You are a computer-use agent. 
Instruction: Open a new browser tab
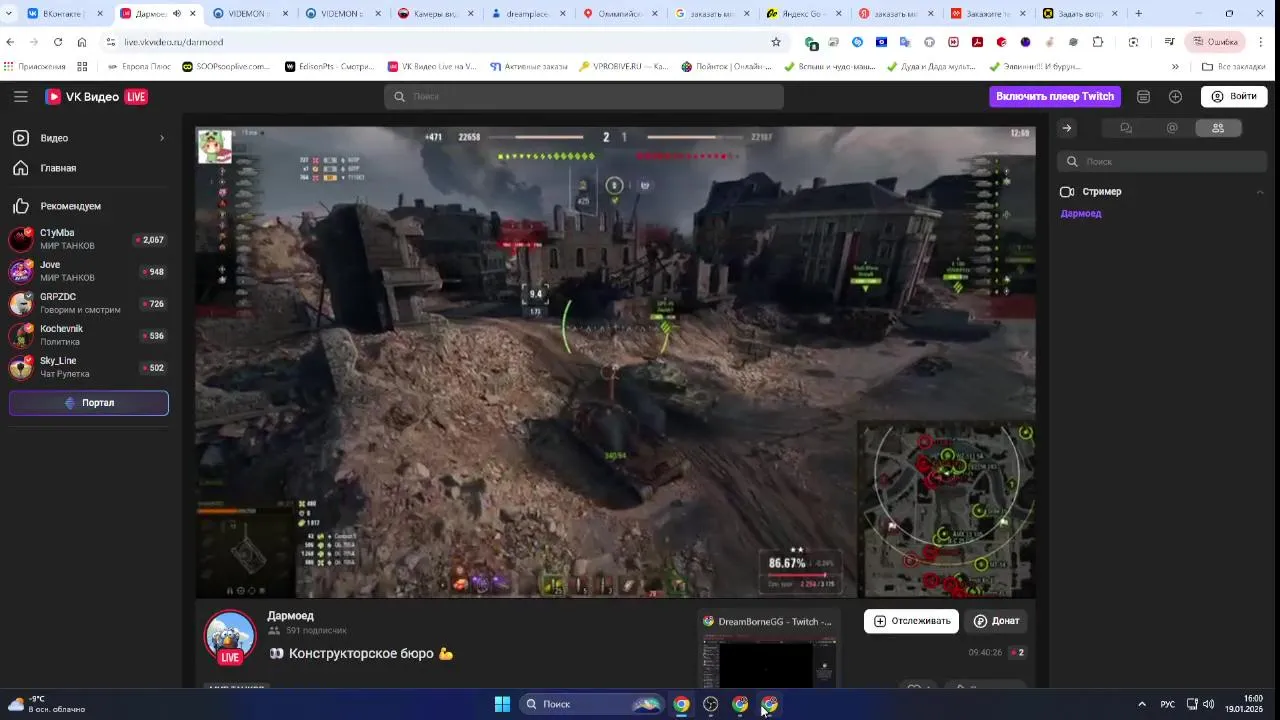coord(1138,14)
